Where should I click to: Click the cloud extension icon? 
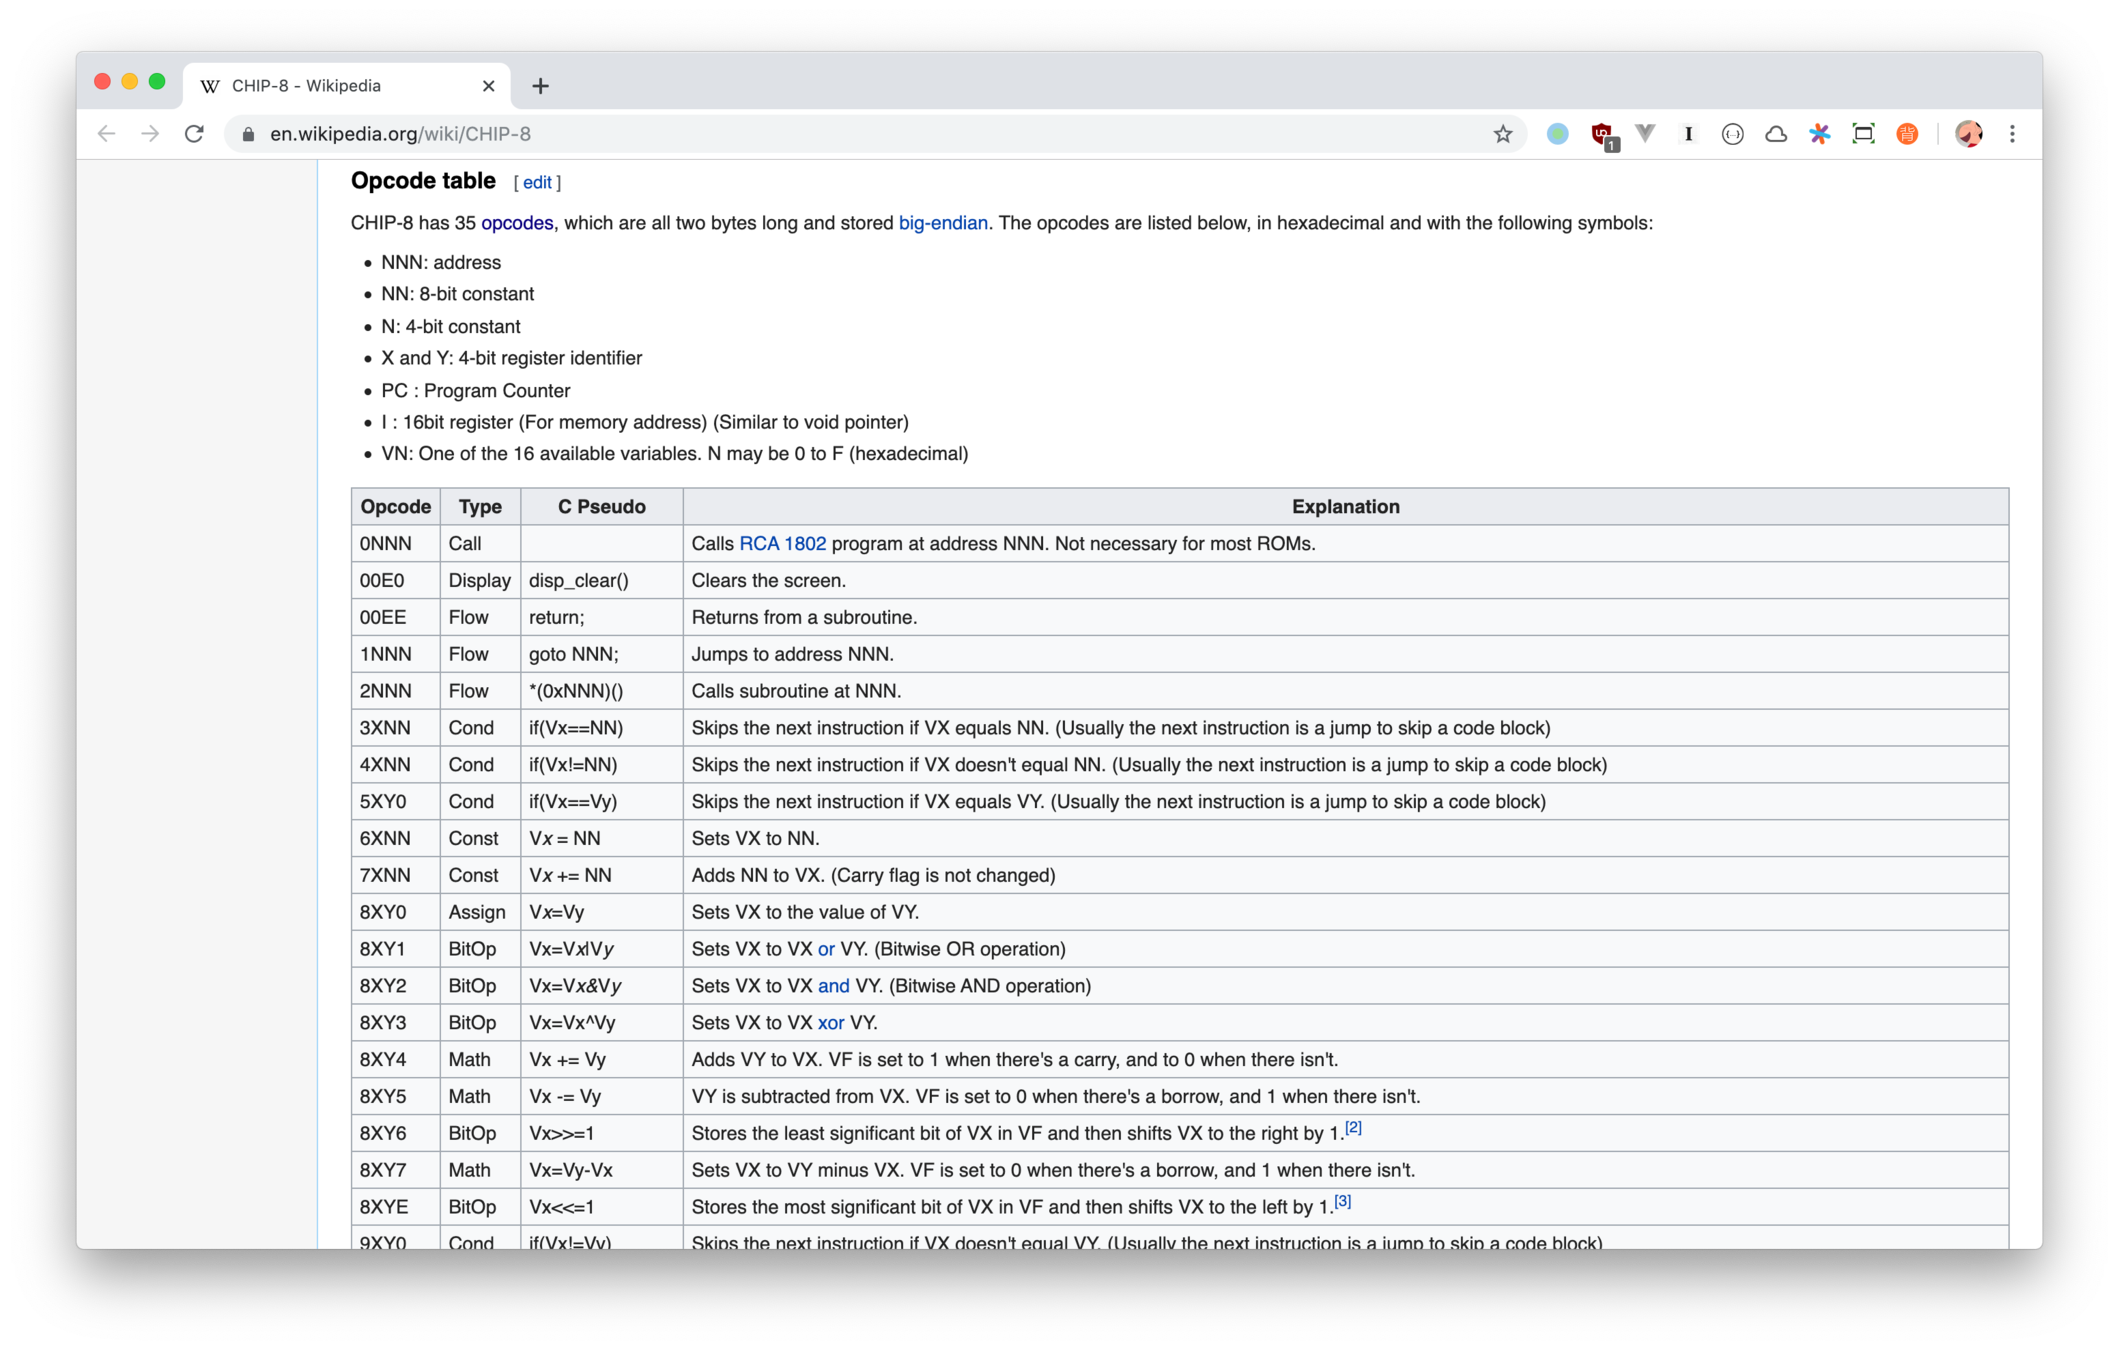tap(1776, 134)
